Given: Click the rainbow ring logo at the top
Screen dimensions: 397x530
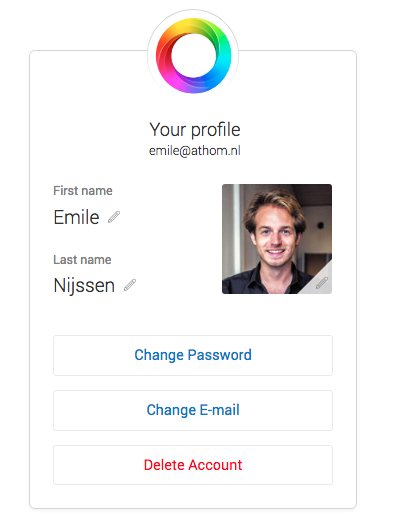Looking at the screenshot, I should pos(193,56).
